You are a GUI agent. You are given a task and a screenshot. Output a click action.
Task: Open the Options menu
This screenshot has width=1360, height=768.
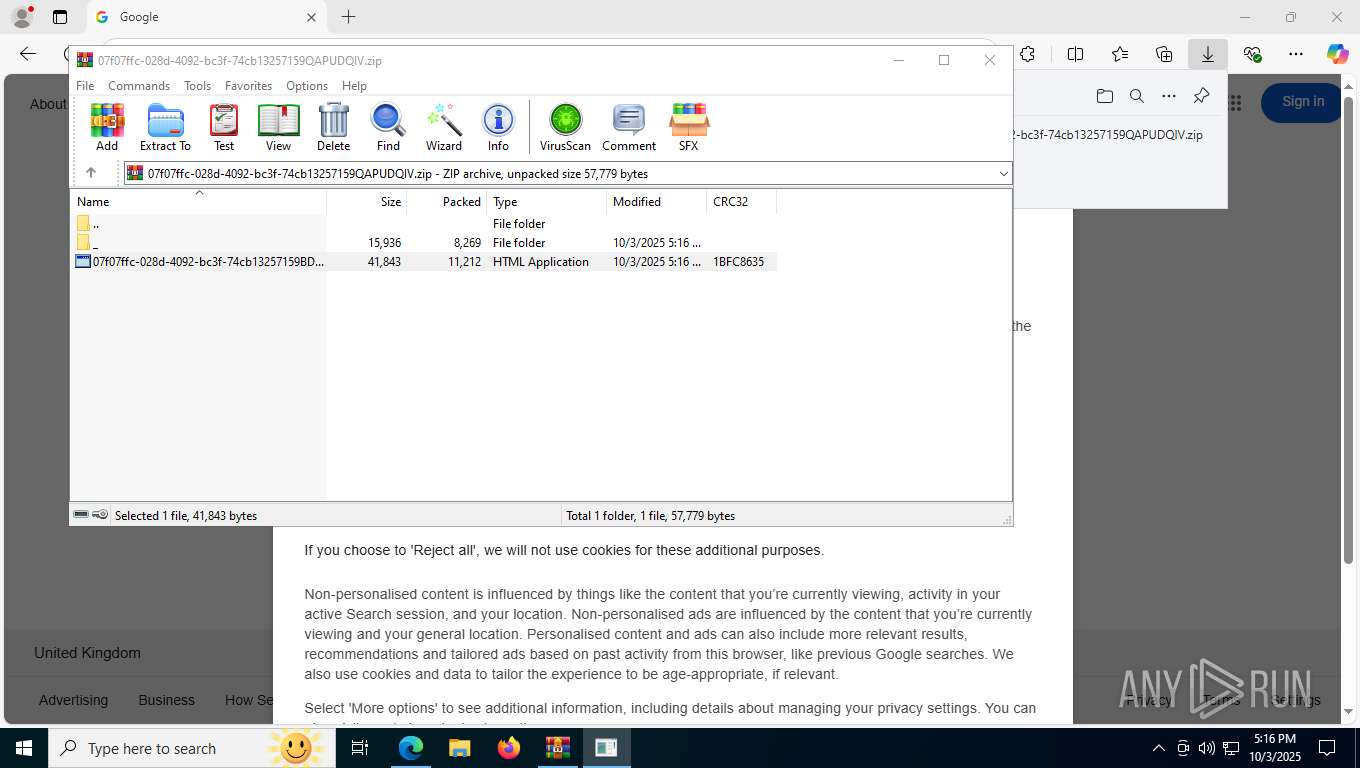click(x=307, y=86)
